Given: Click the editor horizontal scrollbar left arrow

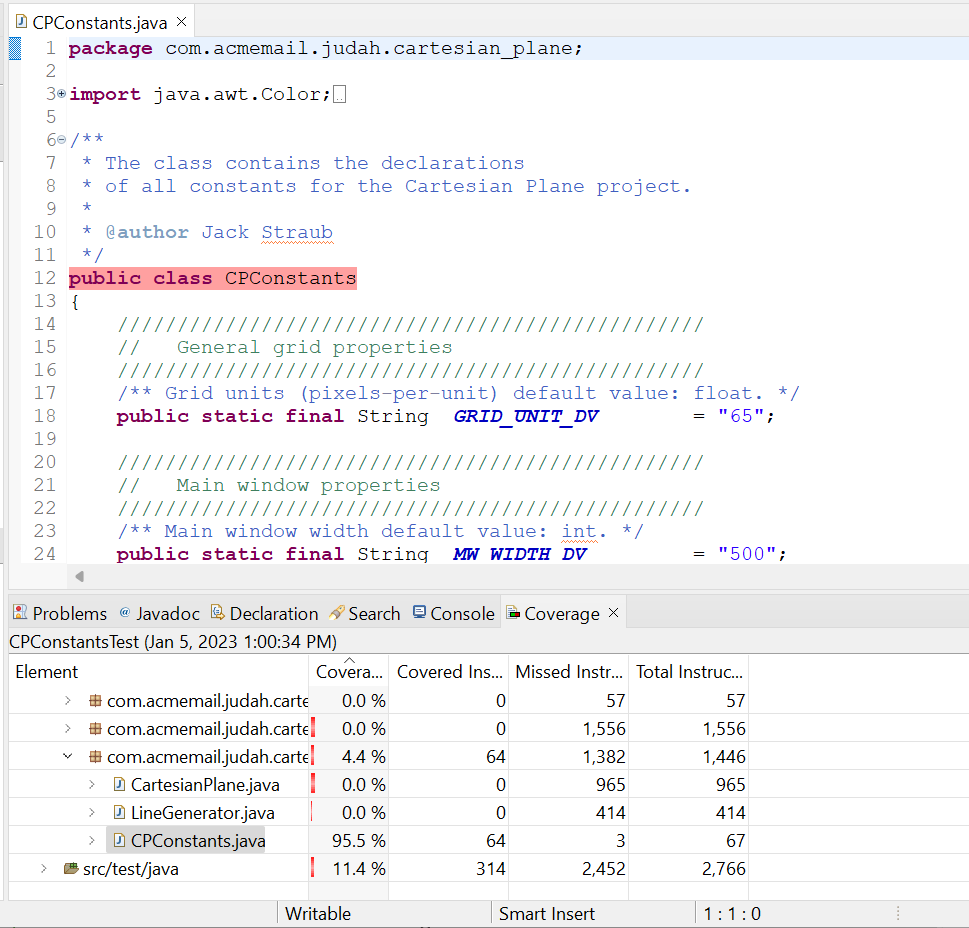Looking at the screenshot, I should (x=79, y=576).
